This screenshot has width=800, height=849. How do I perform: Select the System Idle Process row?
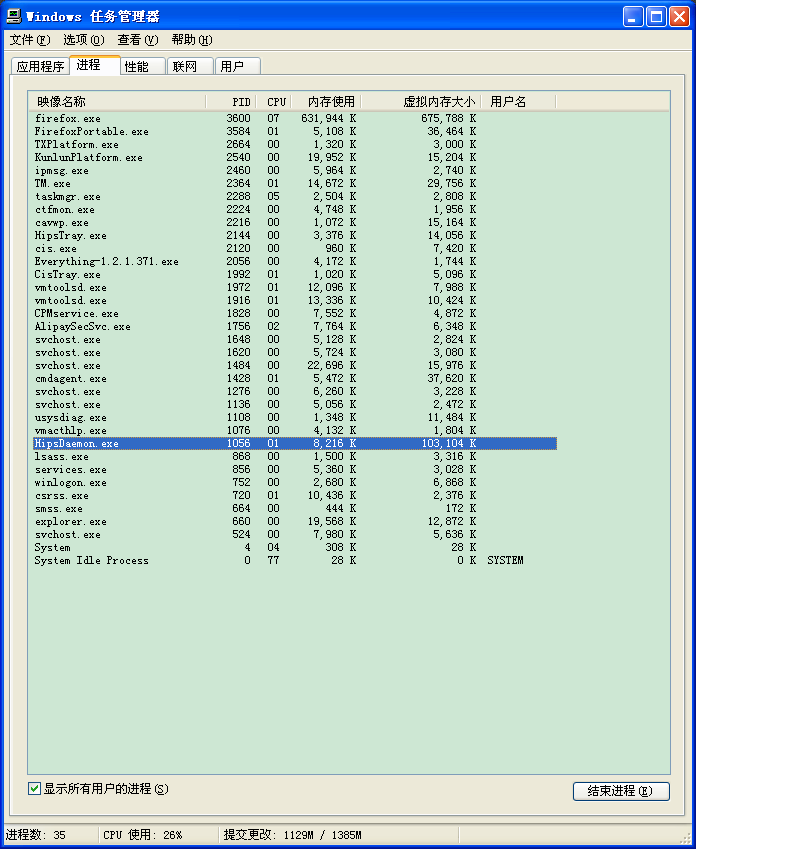pyautogui.click(x=91, y=561)
